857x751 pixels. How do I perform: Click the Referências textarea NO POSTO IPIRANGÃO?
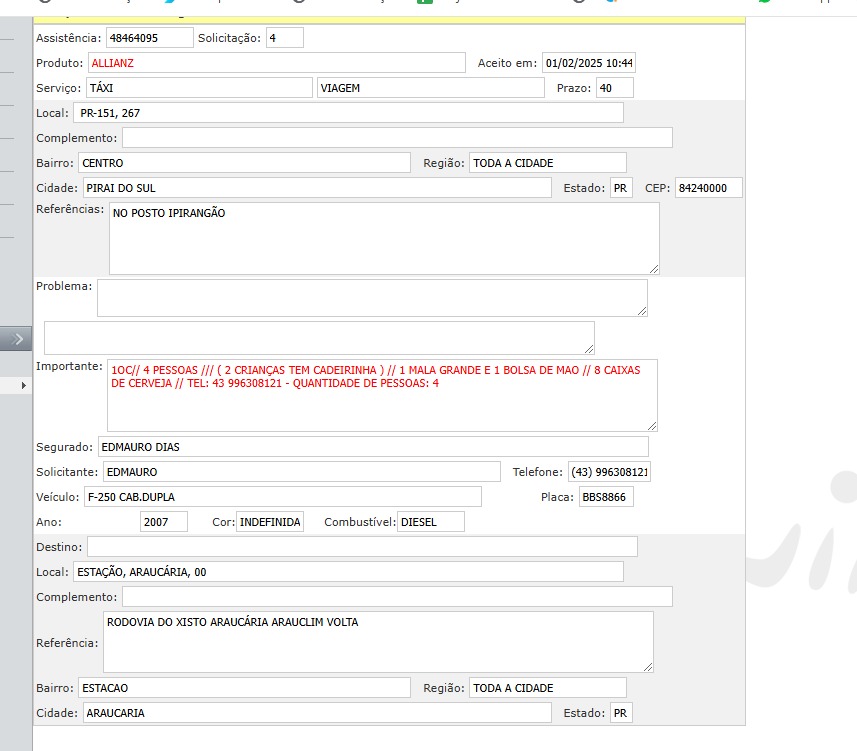point(384,238)
